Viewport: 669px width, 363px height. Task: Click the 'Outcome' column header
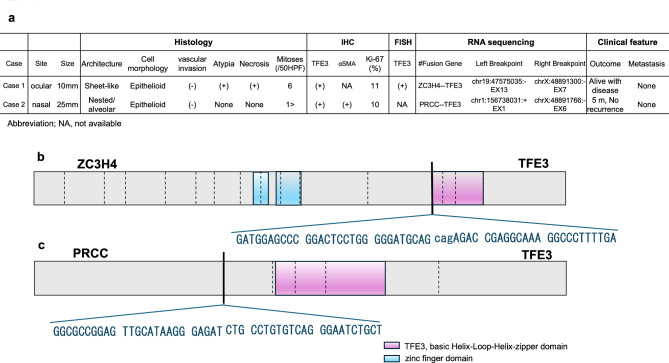[x=605, y=64]
